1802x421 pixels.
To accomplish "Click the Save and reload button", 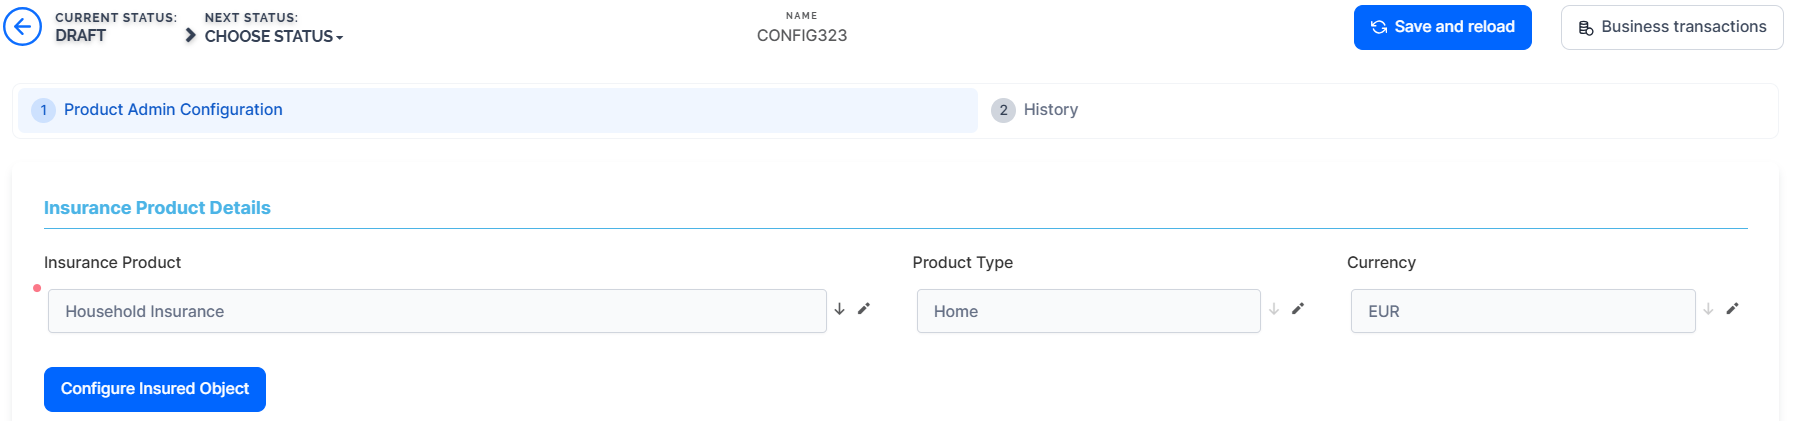I will pyautogui.click(x=1442, y=27).
